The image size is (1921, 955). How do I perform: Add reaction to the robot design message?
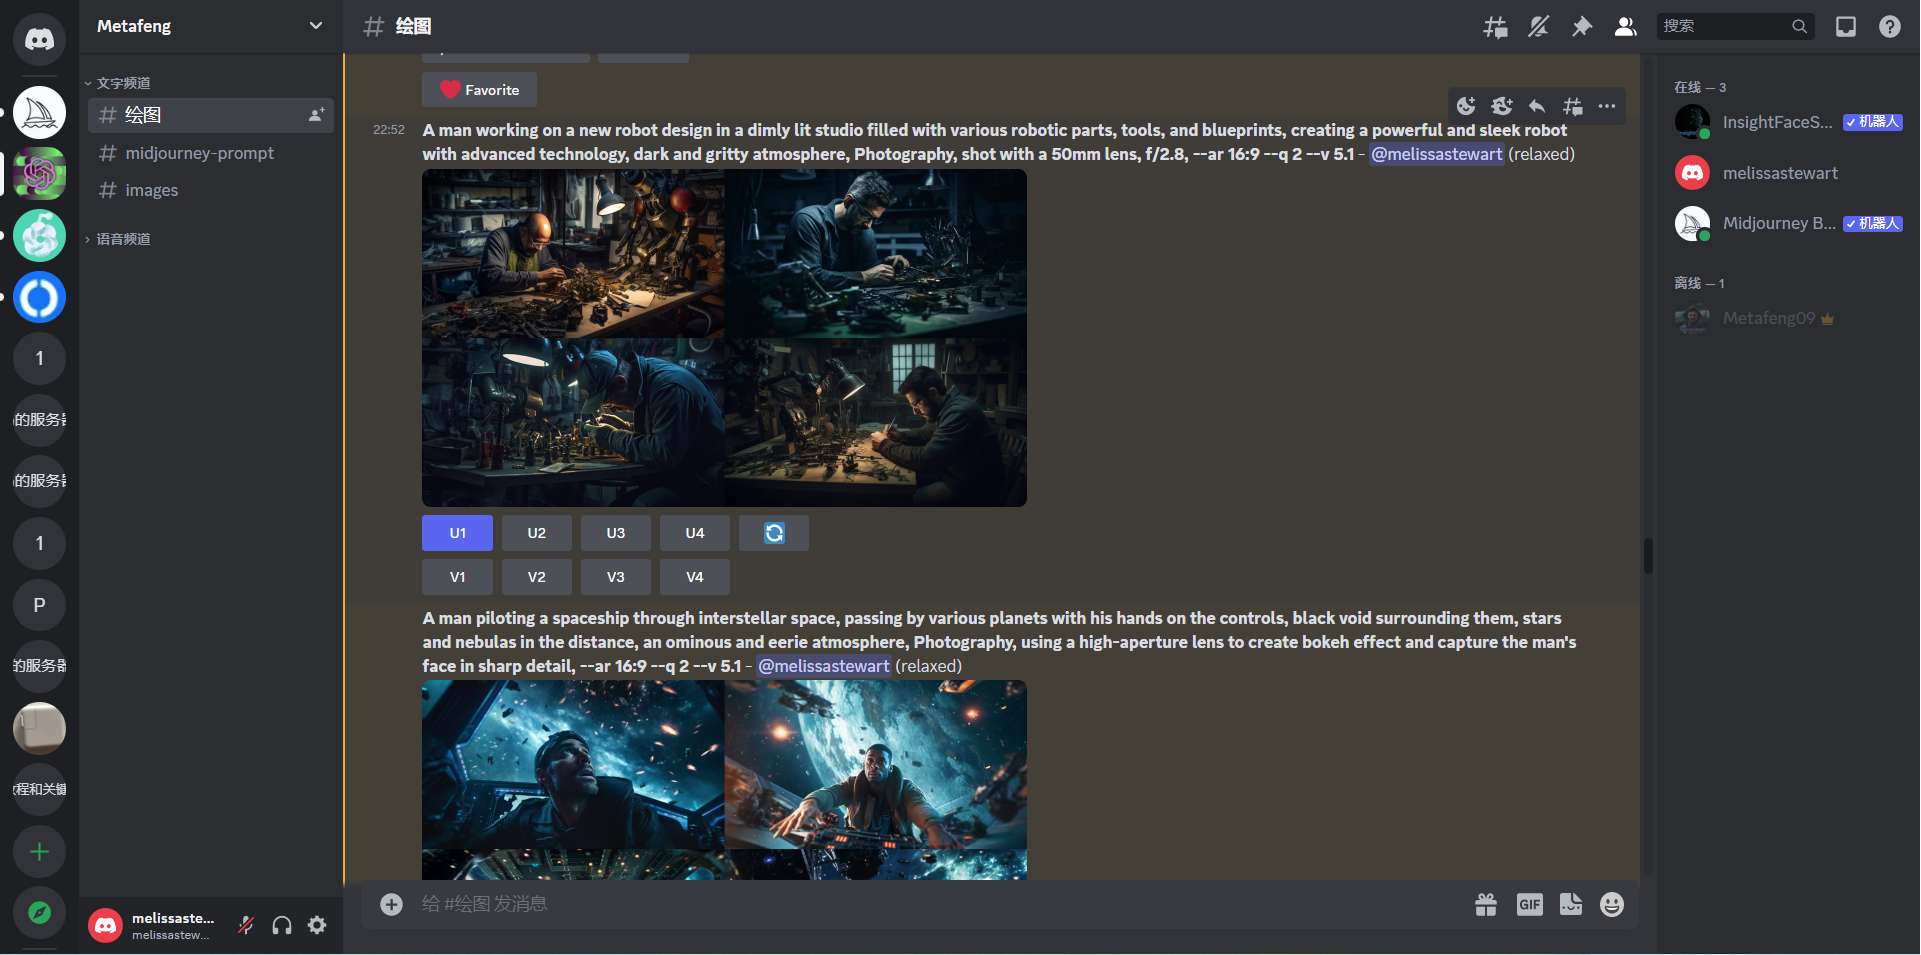[x=1466, y=106]
